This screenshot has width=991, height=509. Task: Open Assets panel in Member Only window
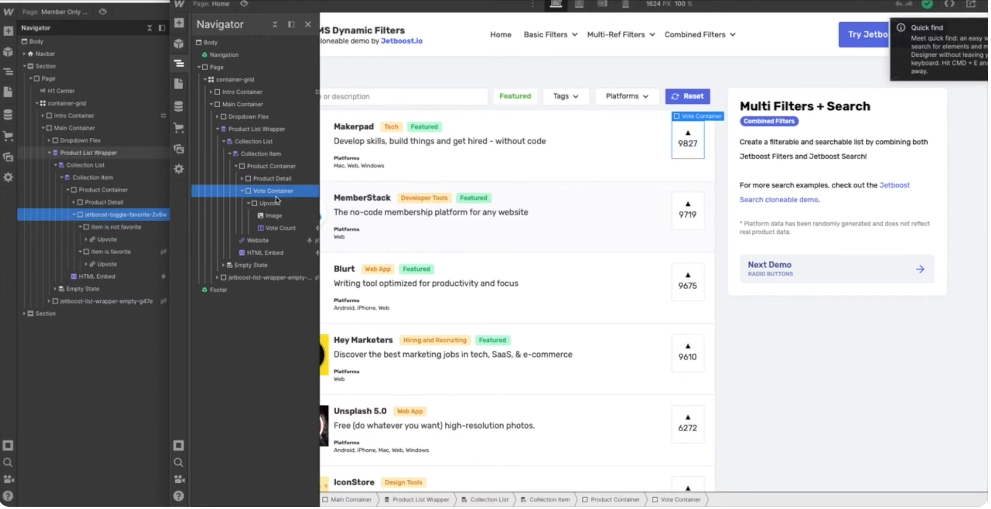tap(8, 157)
